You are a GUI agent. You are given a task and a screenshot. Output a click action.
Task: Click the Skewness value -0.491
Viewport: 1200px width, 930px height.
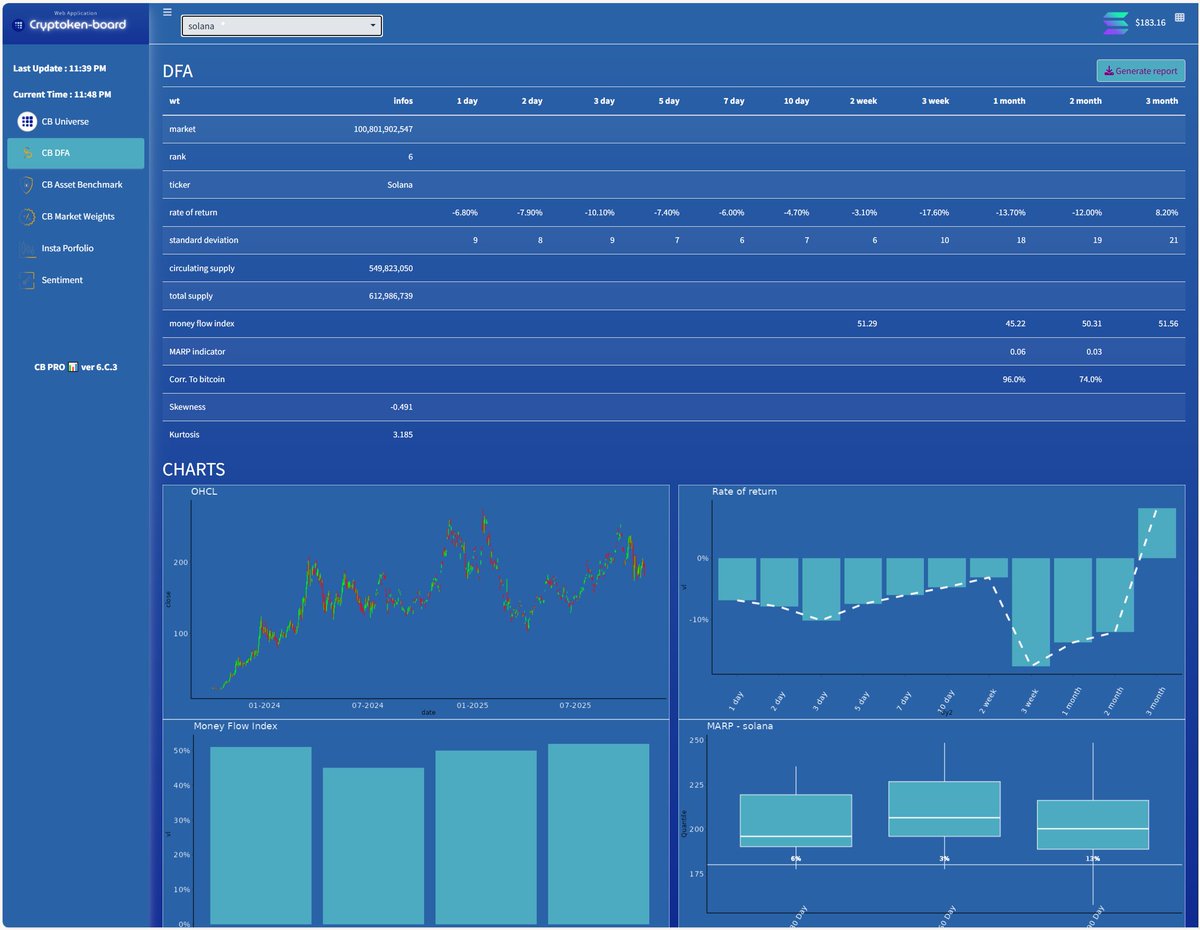click(x=401, y=408)
